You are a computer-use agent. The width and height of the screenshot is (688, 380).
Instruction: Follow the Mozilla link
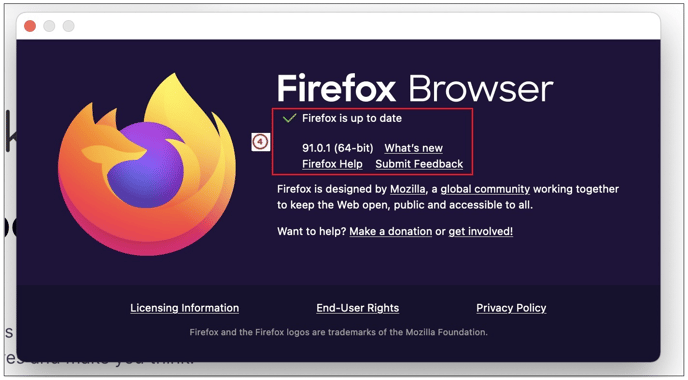[408, 189]
